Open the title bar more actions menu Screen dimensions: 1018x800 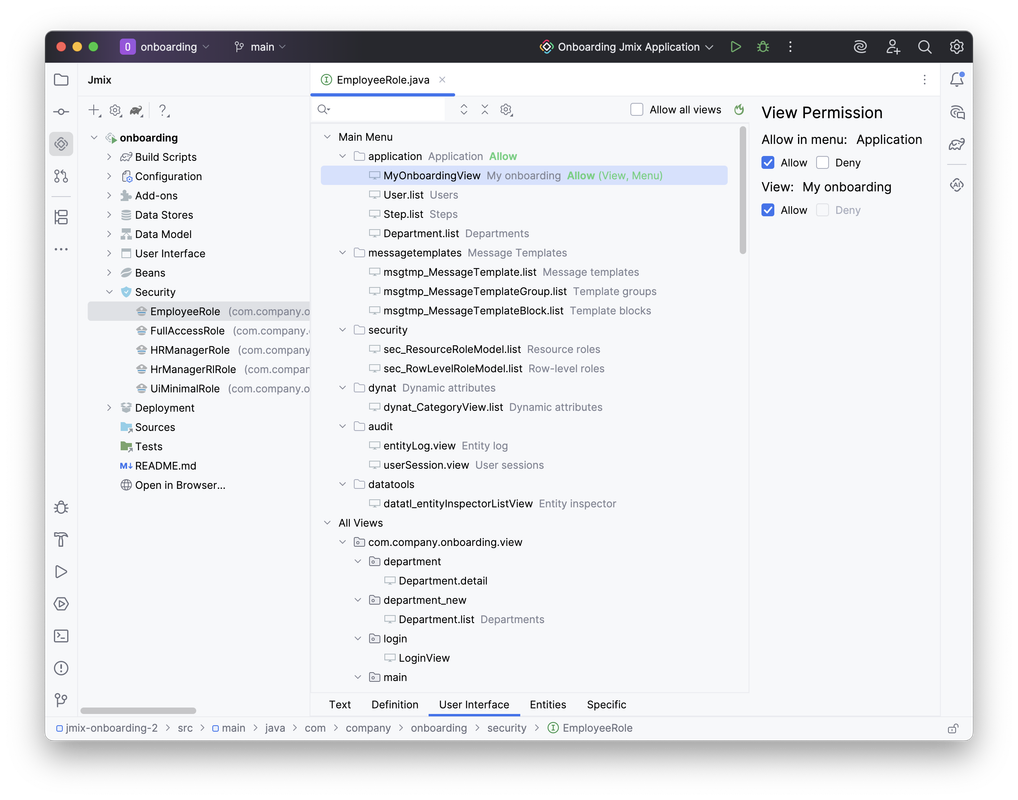tap(790, 47)
